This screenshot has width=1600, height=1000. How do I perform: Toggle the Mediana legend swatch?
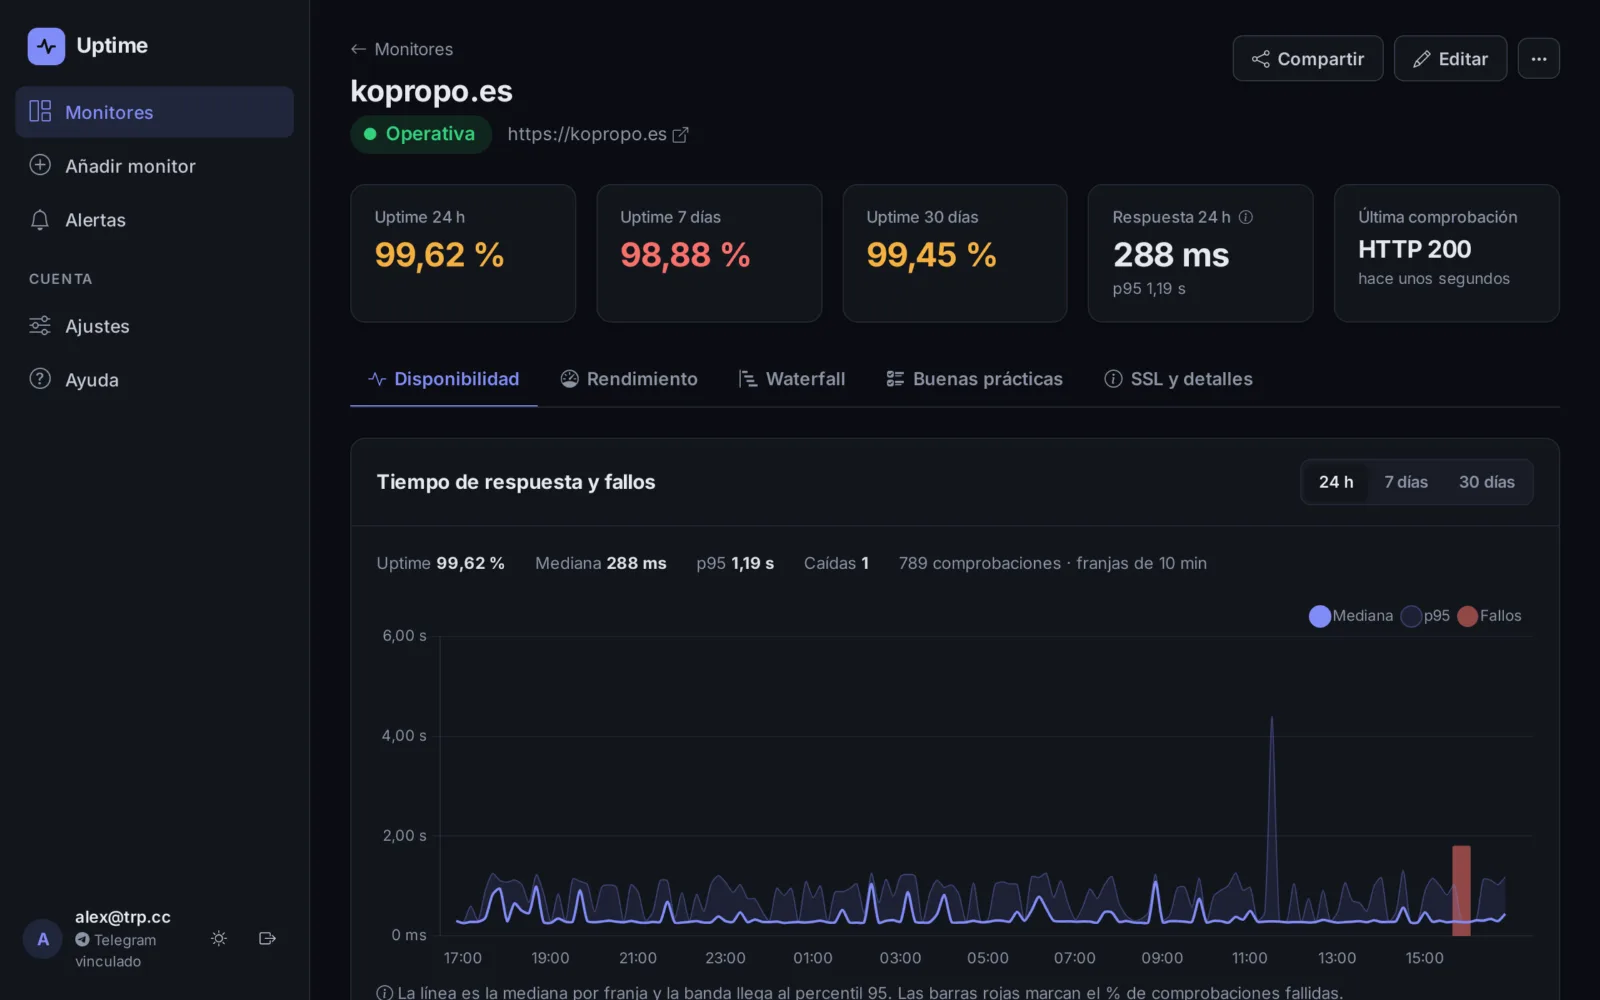click(1320, 616)
